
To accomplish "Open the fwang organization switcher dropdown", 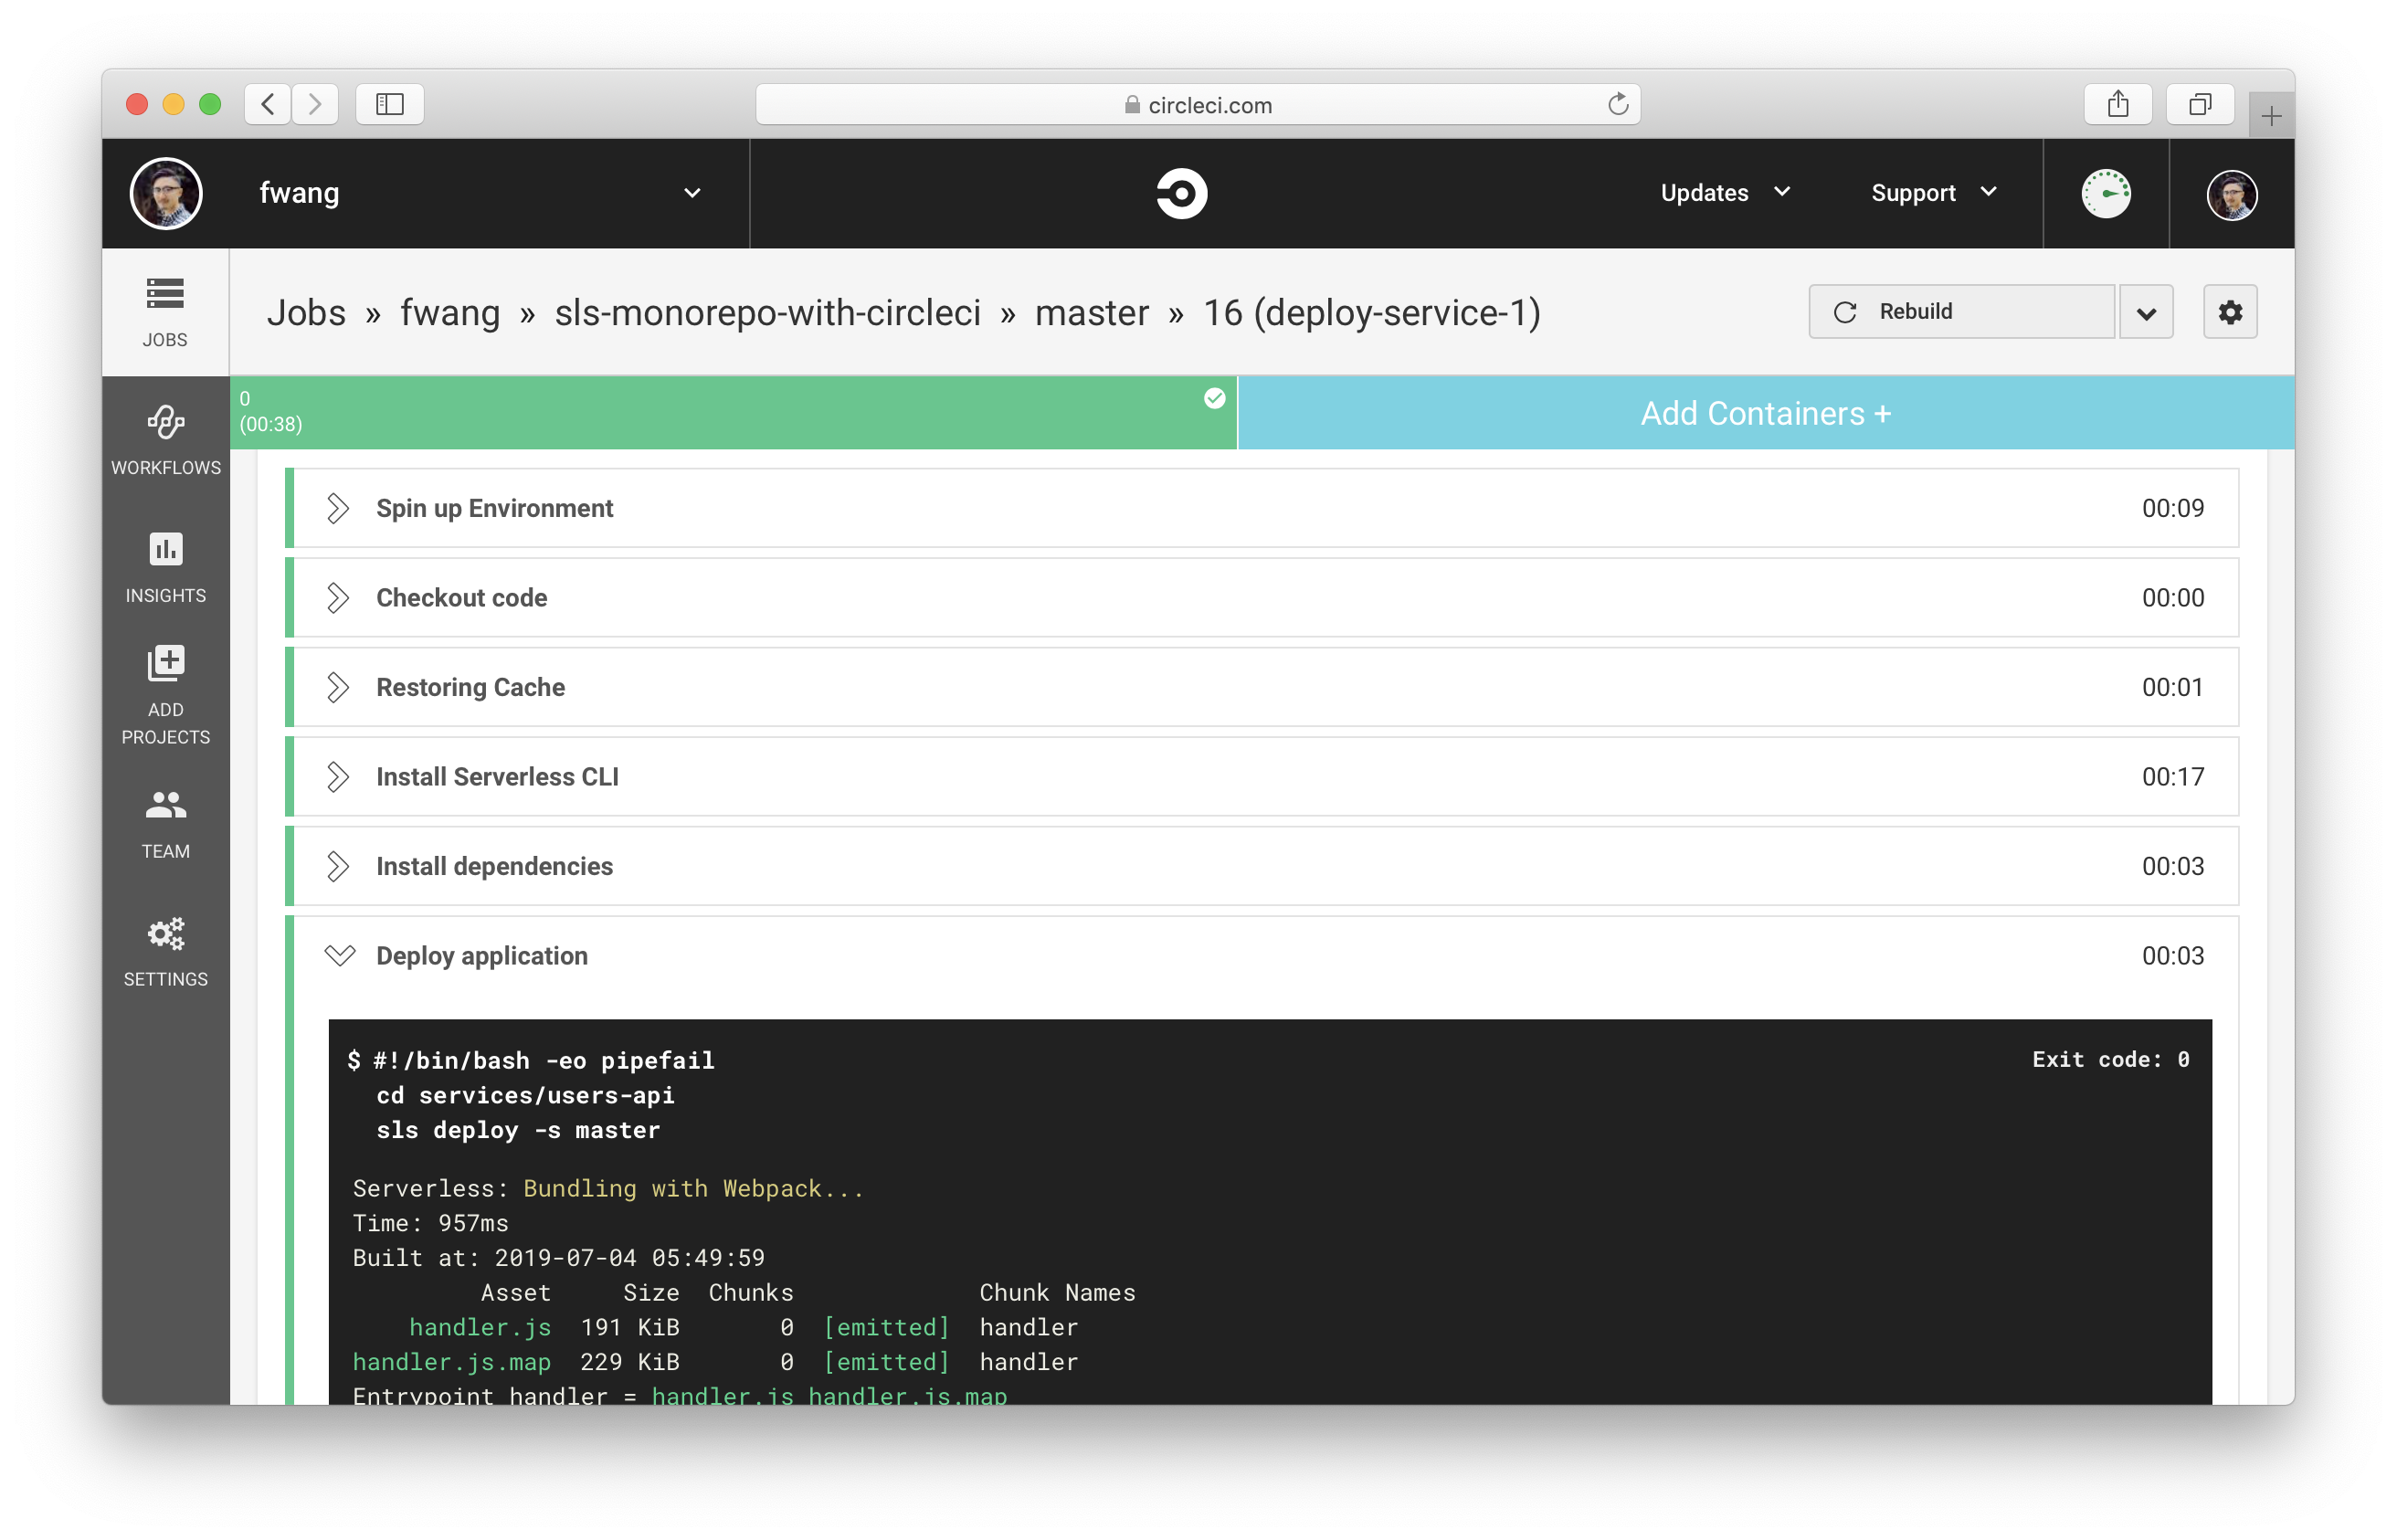I will tap(692, 193).
